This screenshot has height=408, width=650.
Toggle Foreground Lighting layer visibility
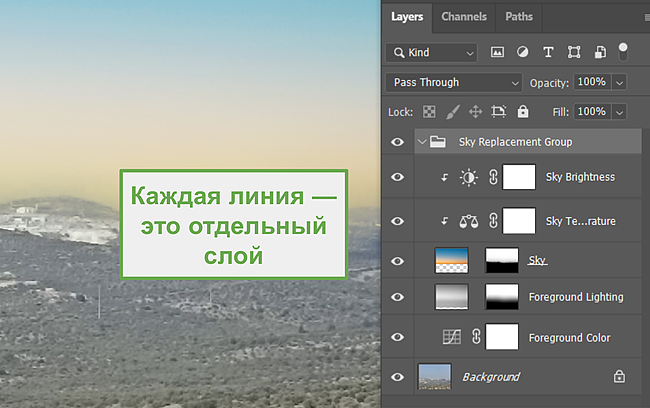click(x=397, y=297)
